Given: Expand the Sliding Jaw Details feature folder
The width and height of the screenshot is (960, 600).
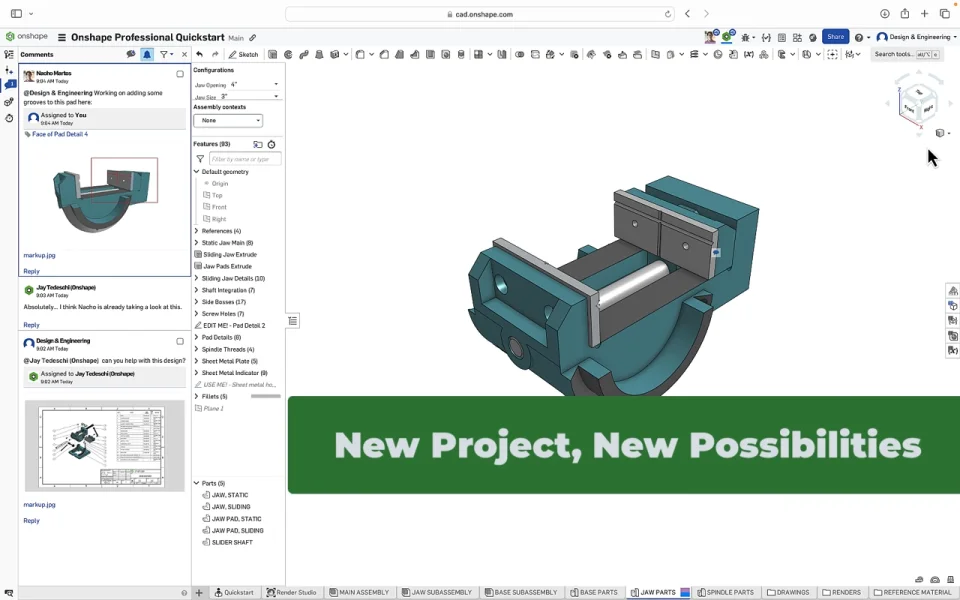Looking at the screenshot, I should 197,278.
